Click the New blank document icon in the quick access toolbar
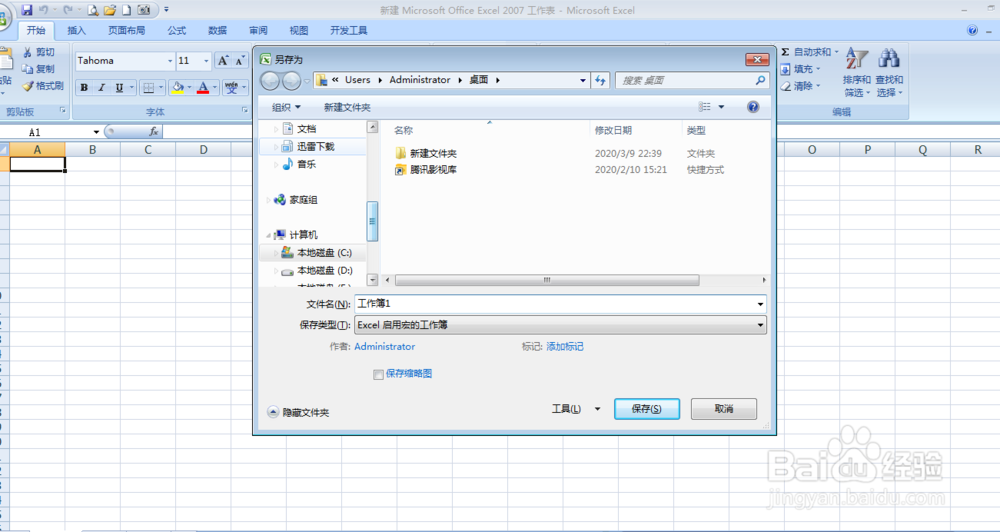The height and width of the screenshot is (532, 1000). pos(126,10)
